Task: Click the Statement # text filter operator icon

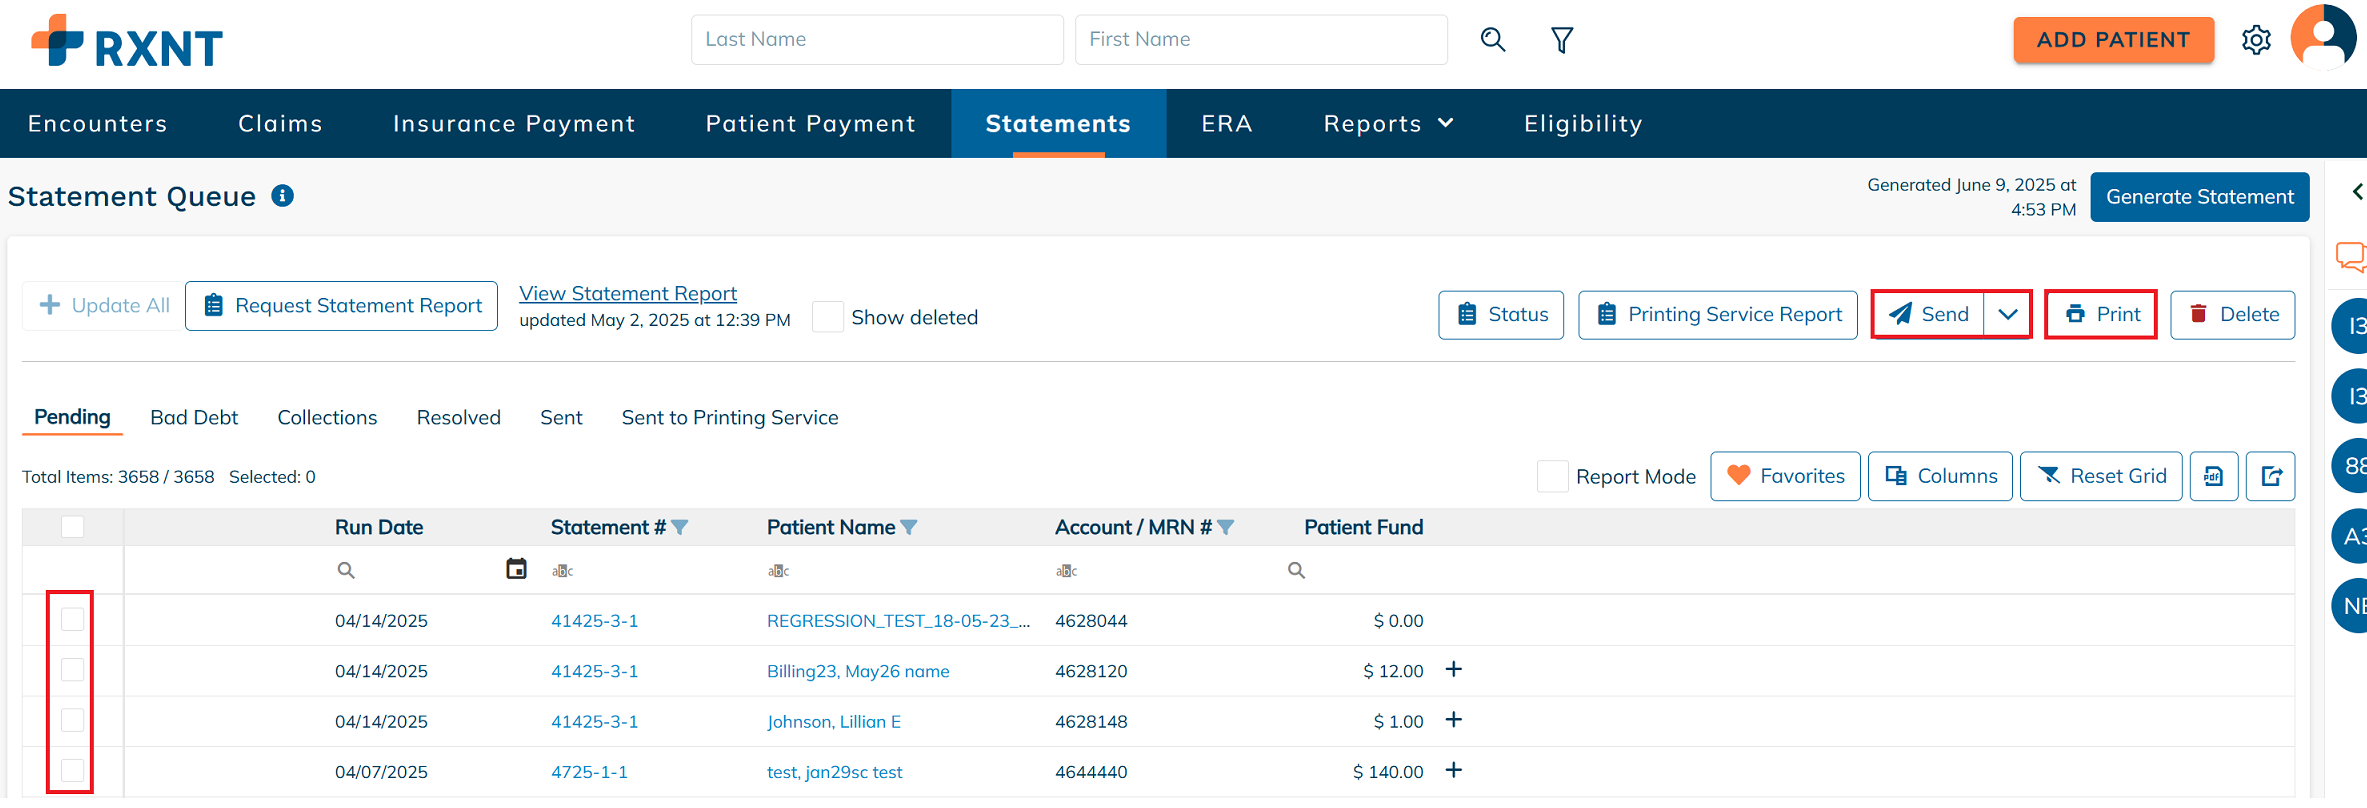Action: click(x=562, y=570)
